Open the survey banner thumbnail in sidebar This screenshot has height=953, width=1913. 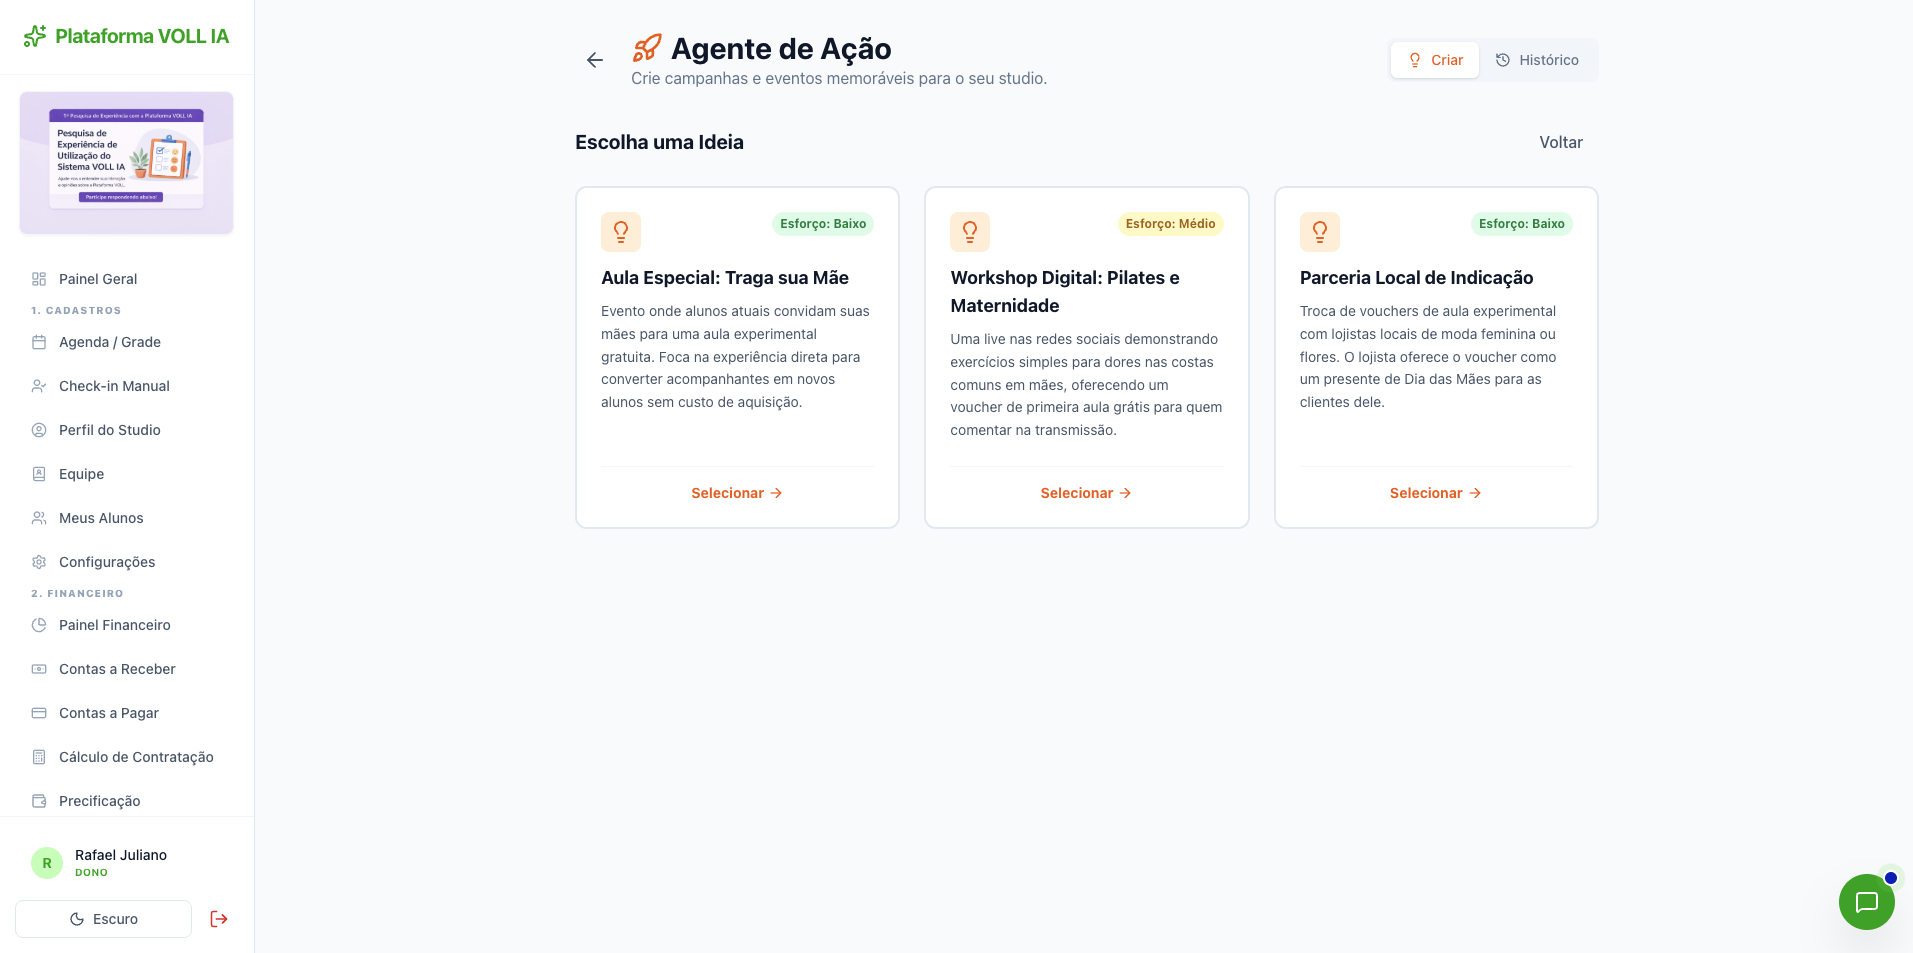coord(127,162)
